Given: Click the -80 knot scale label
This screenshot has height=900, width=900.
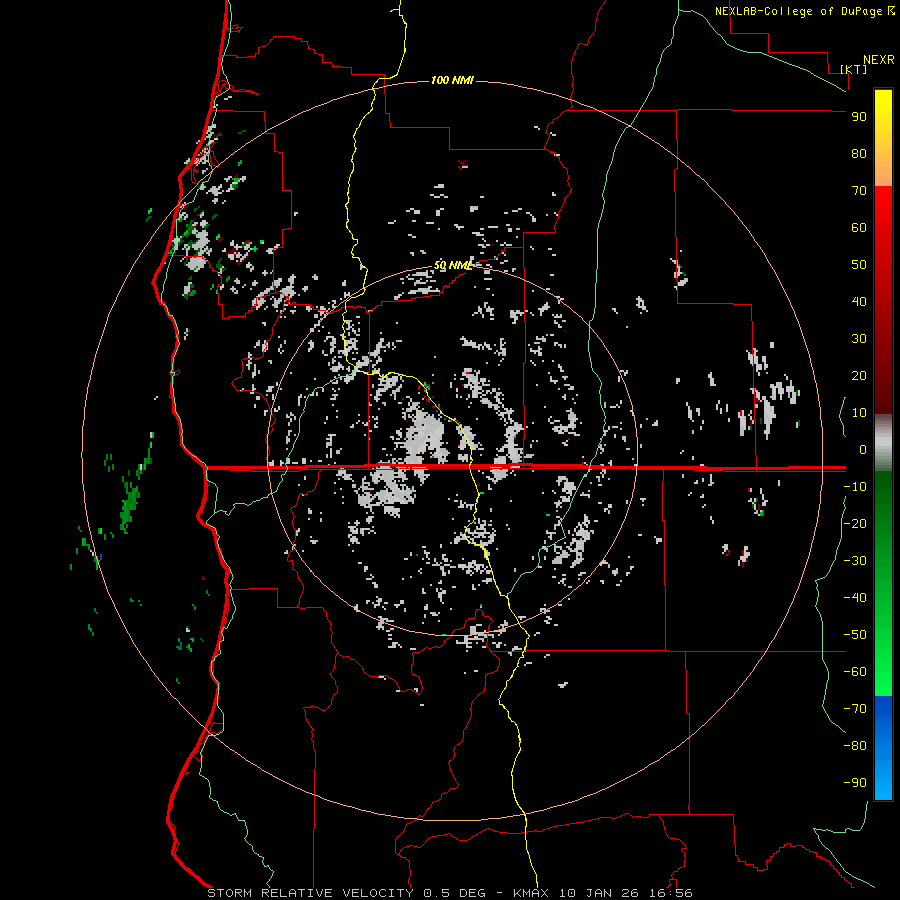Looking at the screenshot, I should point(855,746).
